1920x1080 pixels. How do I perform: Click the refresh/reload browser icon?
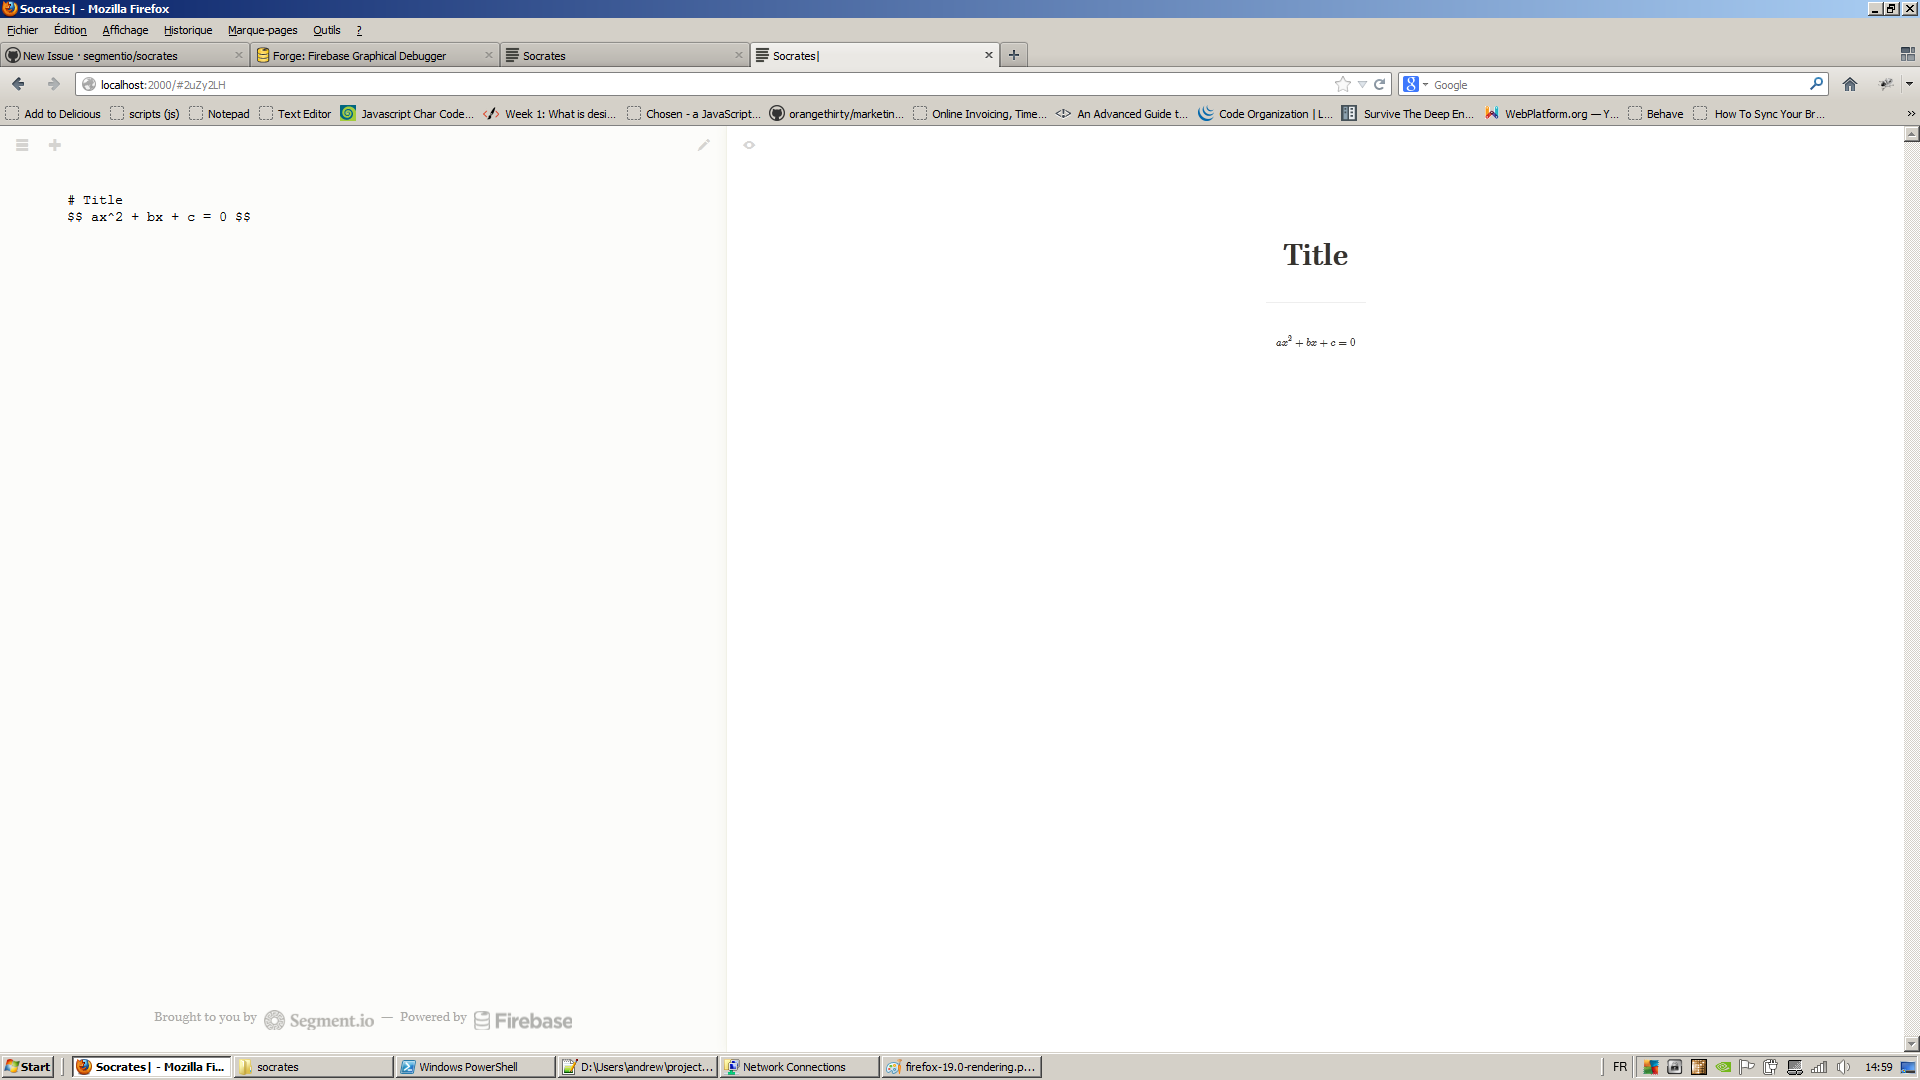tap(1379, 84)
